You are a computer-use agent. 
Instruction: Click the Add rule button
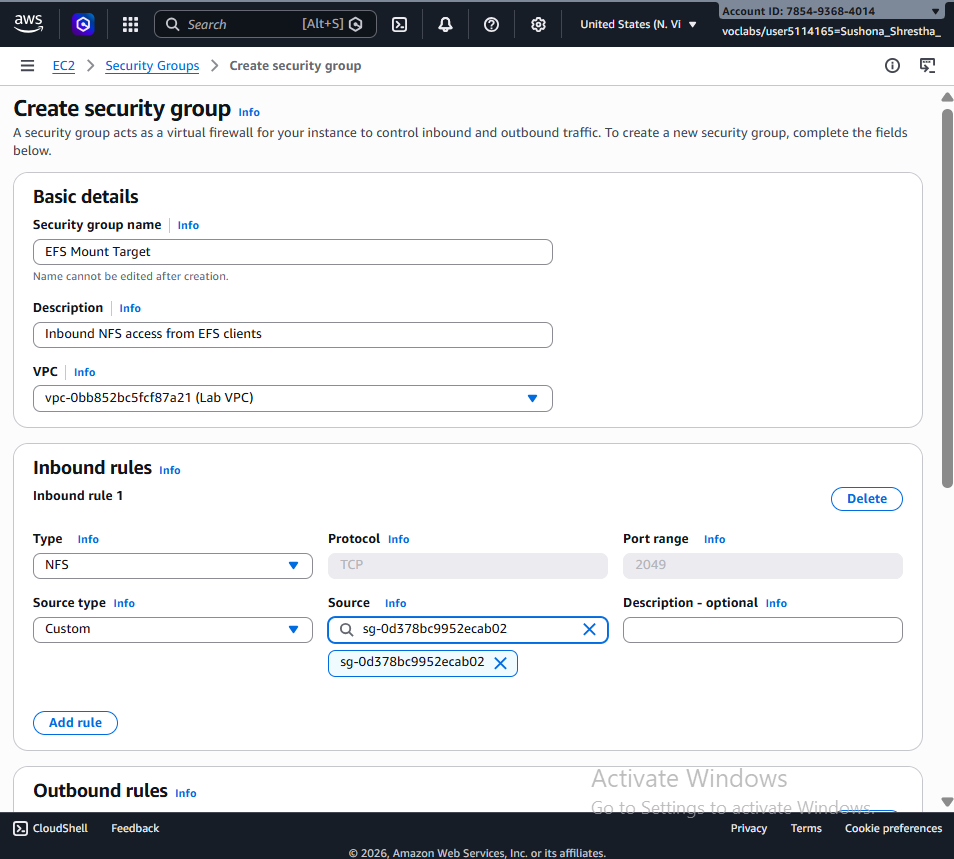point(75,723)
